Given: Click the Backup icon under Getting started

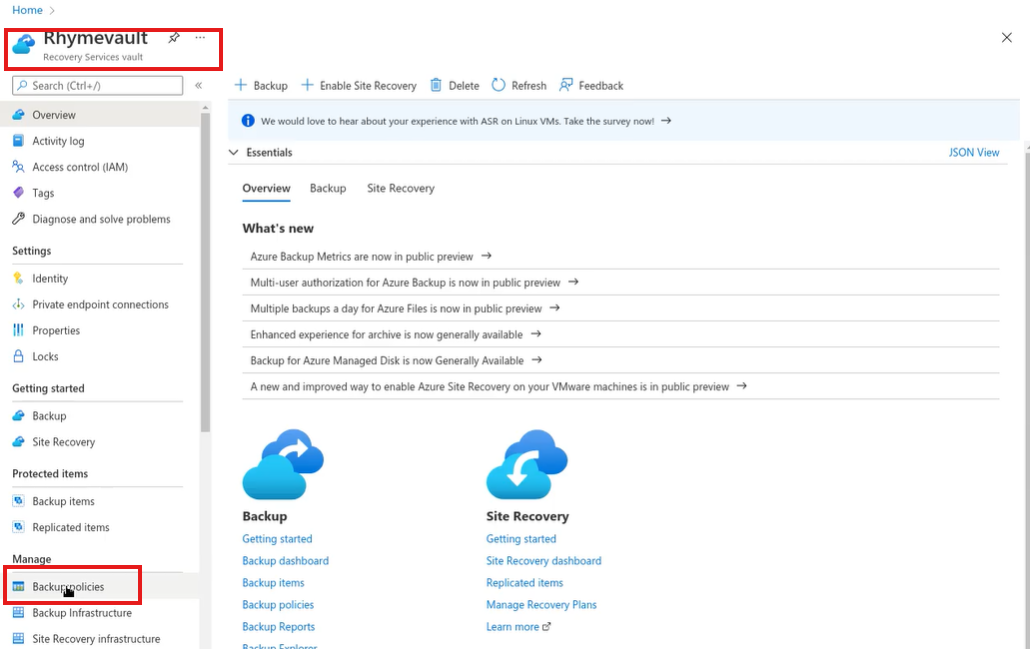Looking at the screenshot, I should (18, 416).
